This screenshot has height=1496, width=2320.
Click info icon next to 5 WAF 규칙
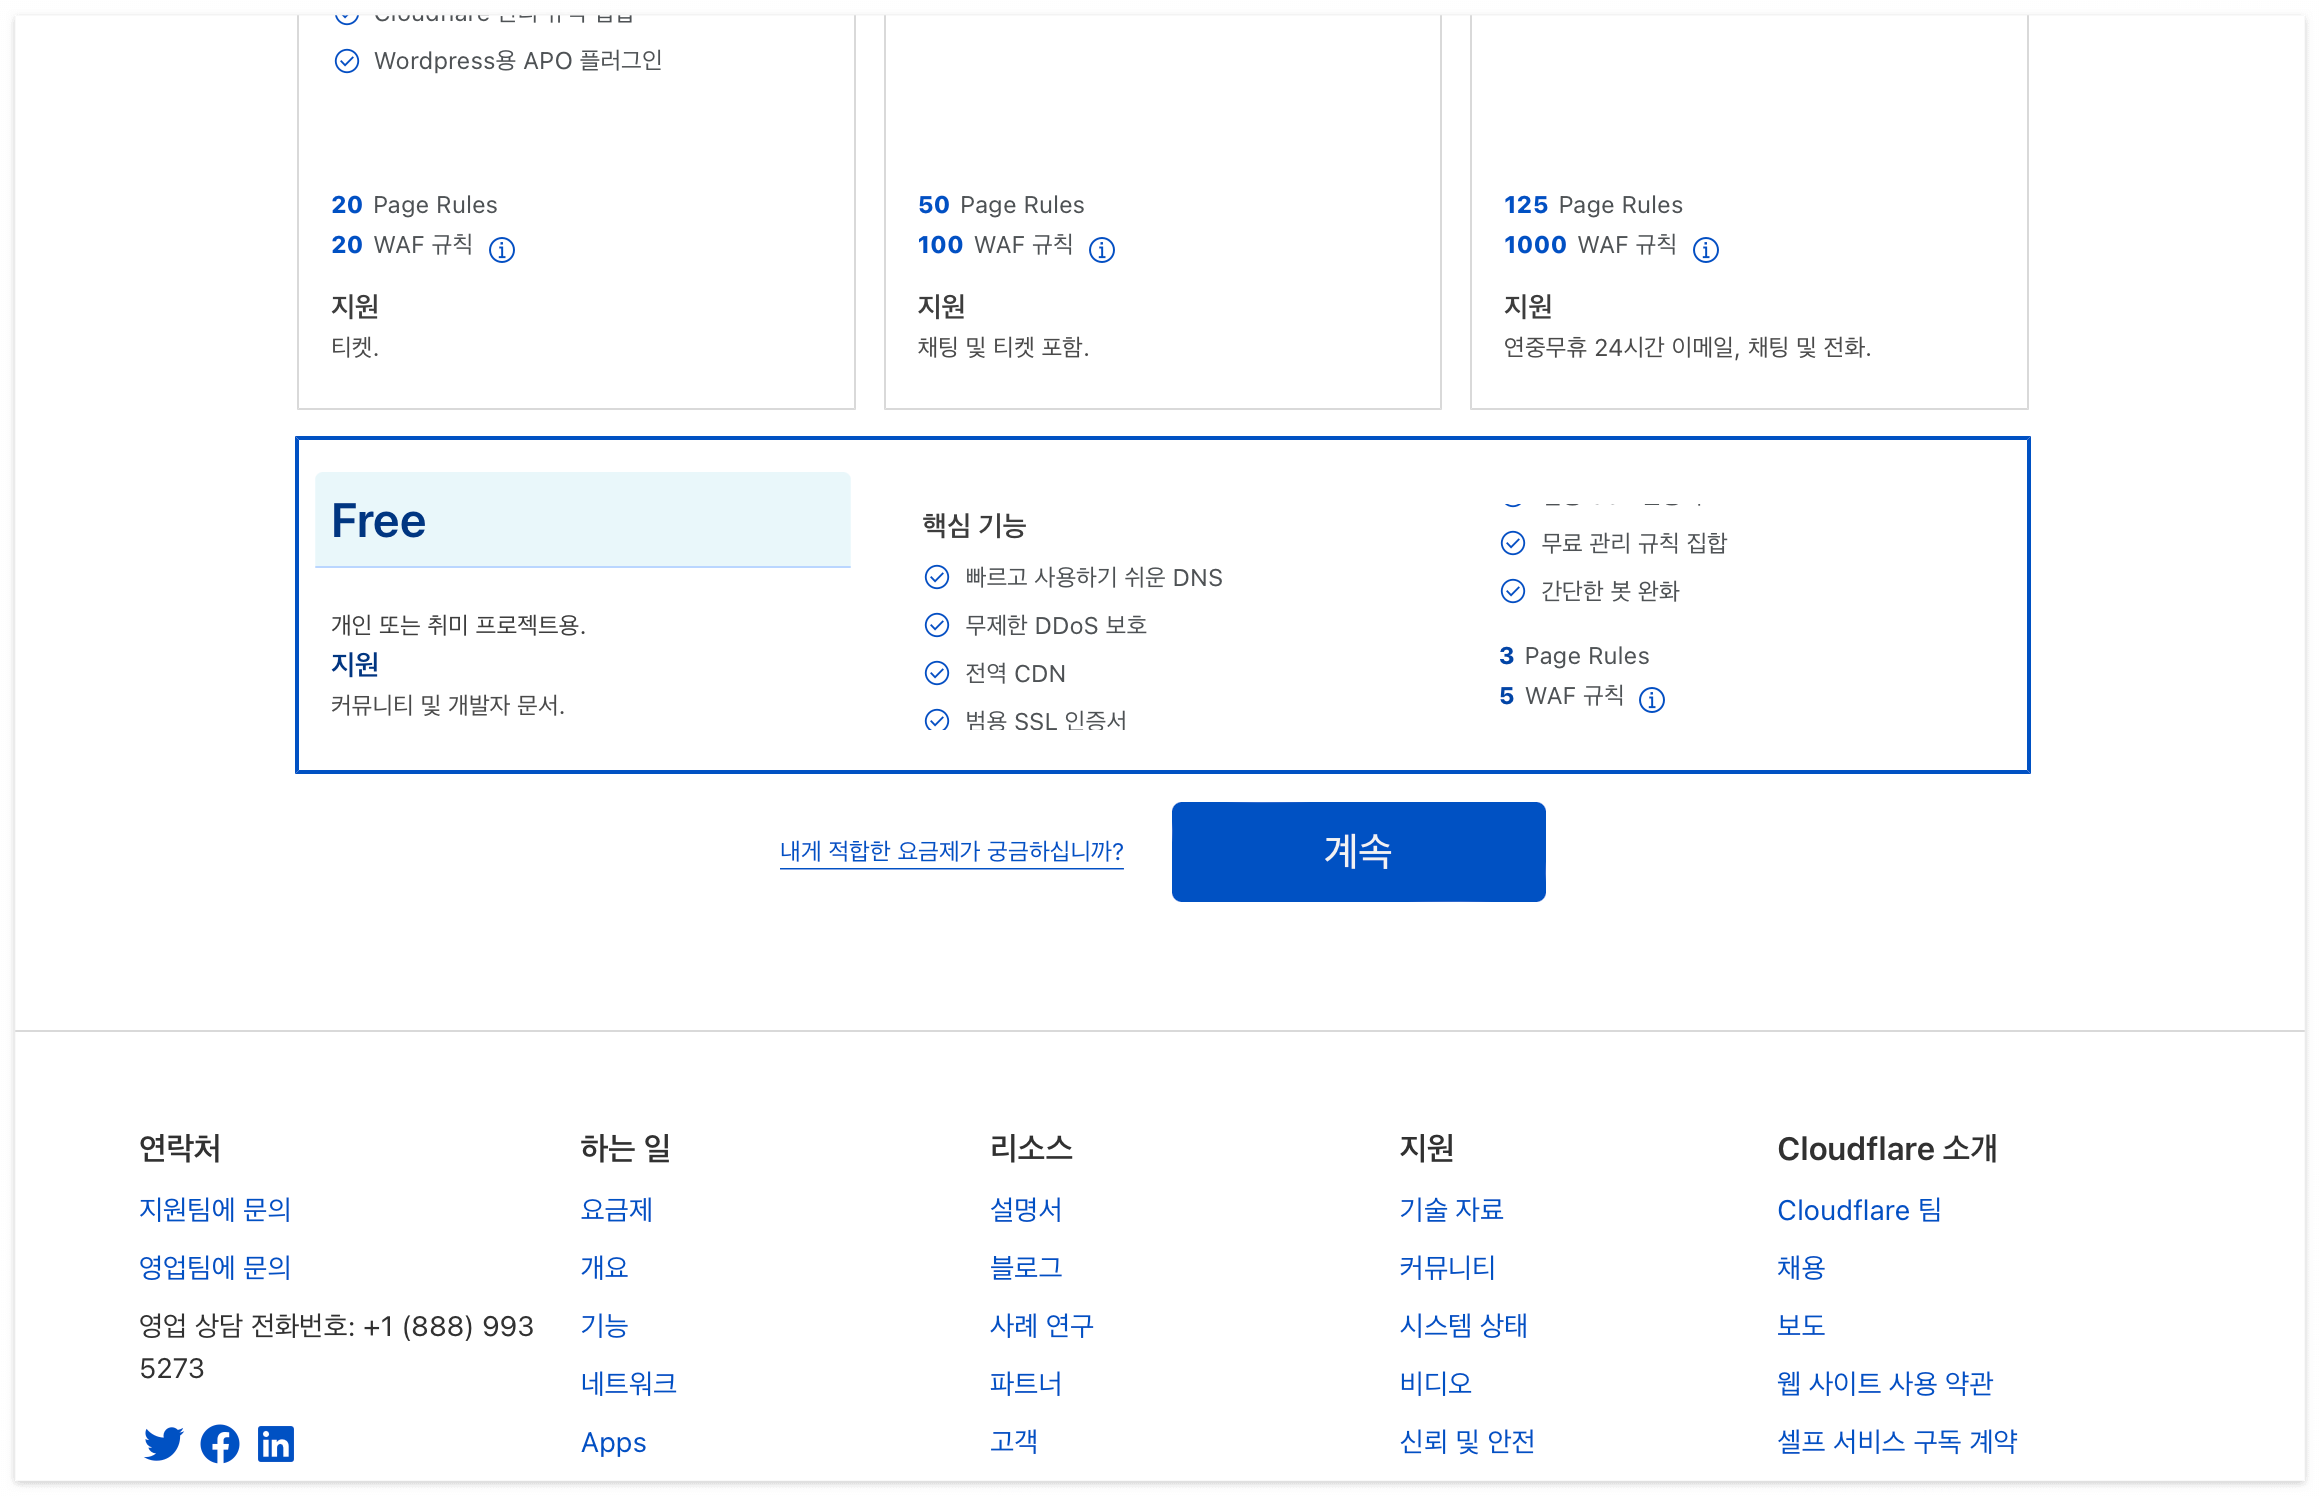pyautogui.click(x=1652, y=699)
